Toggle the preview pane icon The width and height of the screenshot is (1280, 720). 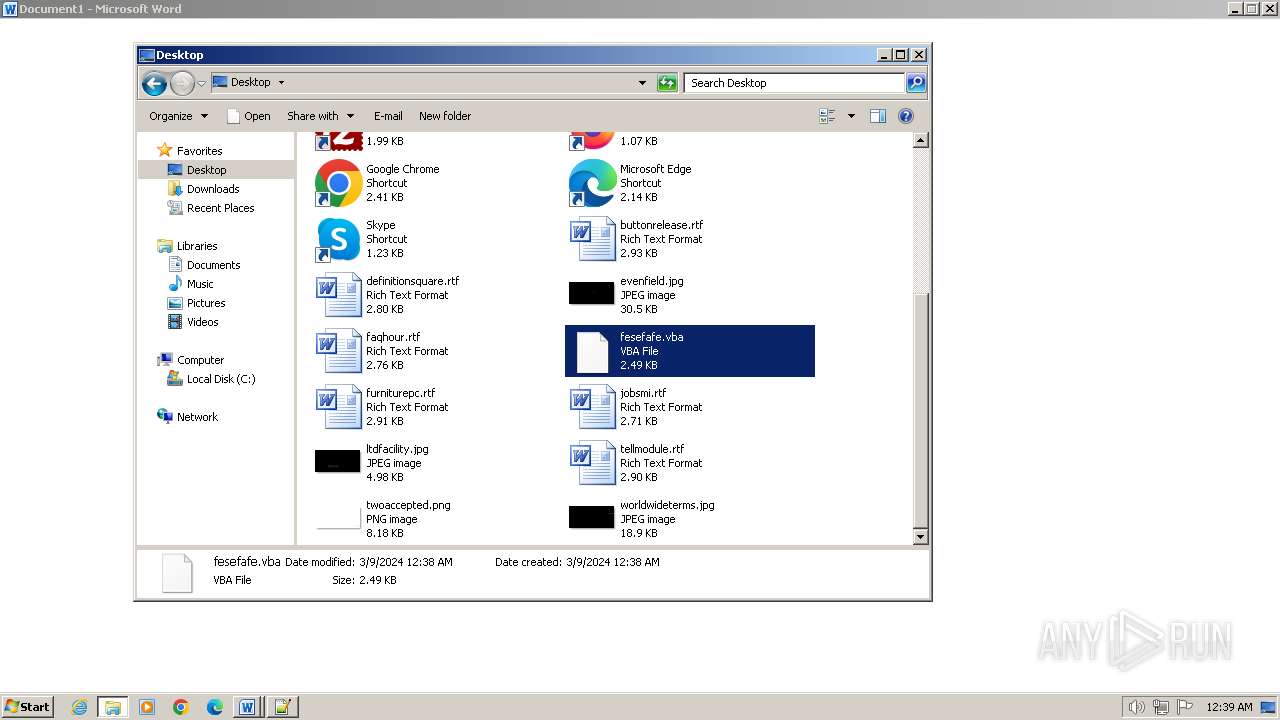pos(878,116)
